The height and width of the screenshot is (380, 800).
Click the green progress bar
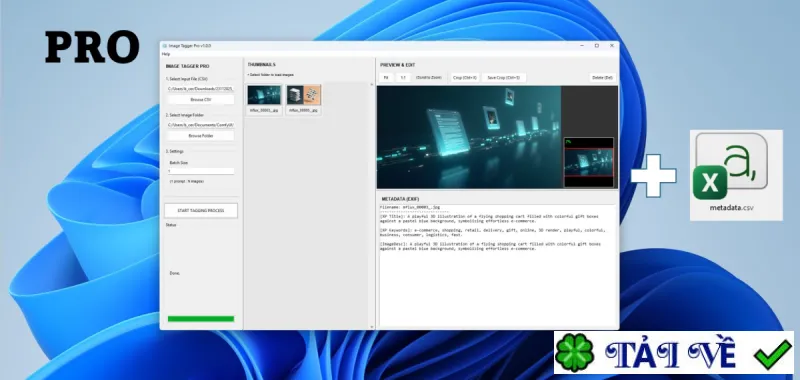[201, 319]
